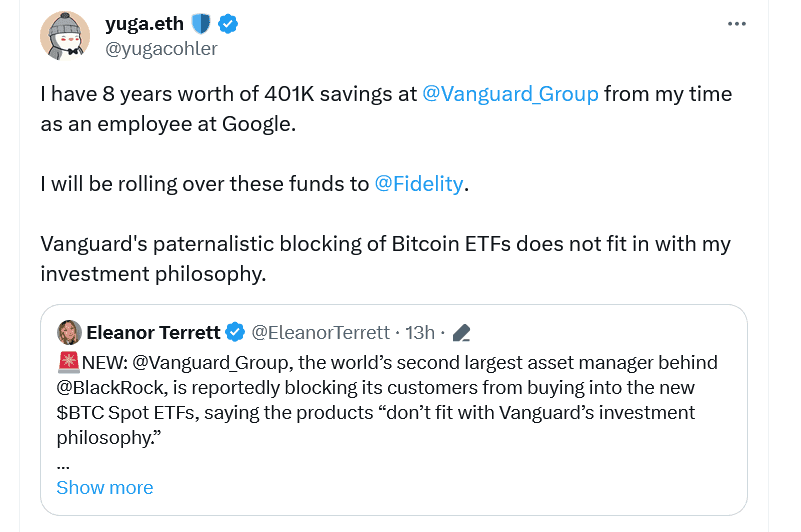Open the @Fidelity mention link
The width and height of the screenshot is (801, 532).
click(419, 184)
